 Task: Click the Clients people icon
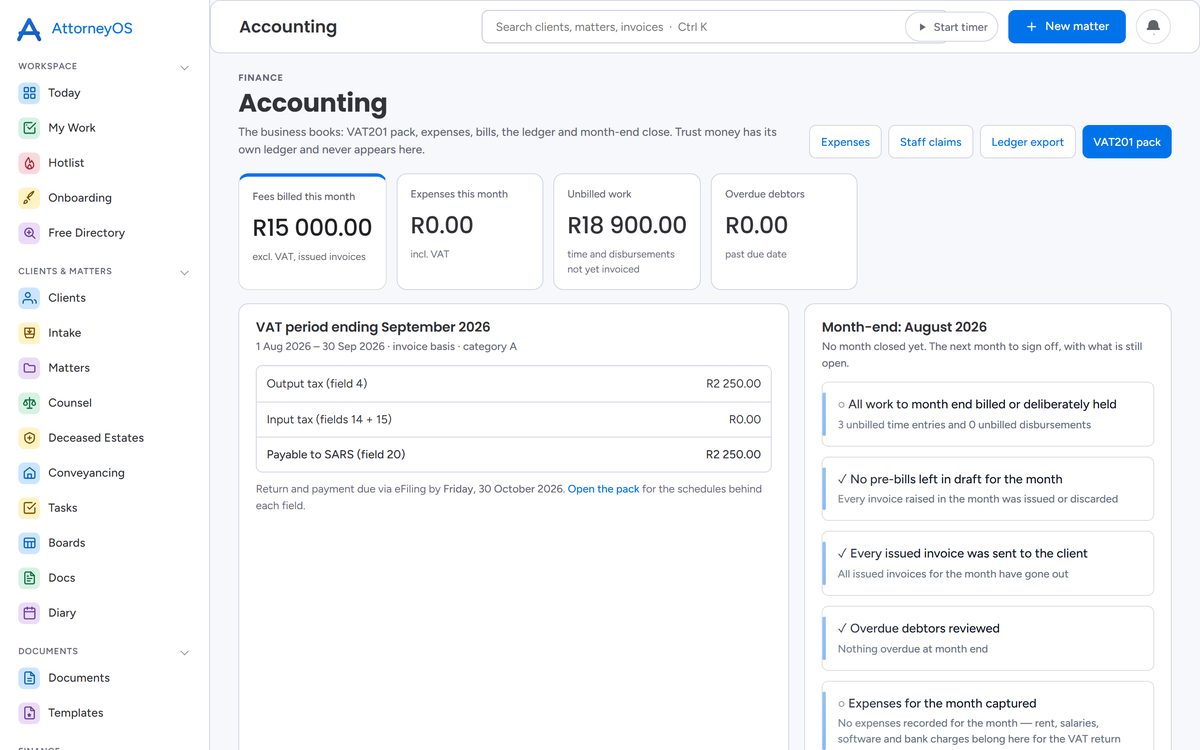click(29, 298)
